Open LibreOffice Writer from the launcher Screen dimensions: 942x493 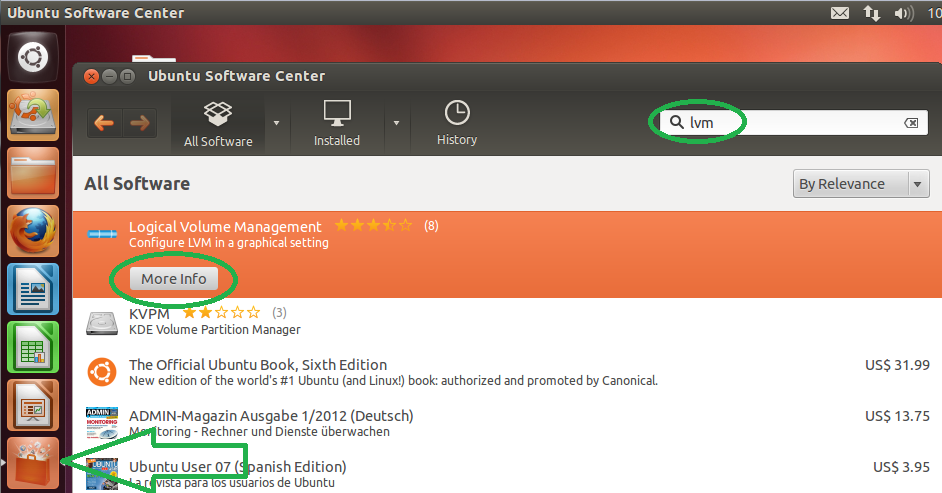point(33,289)
